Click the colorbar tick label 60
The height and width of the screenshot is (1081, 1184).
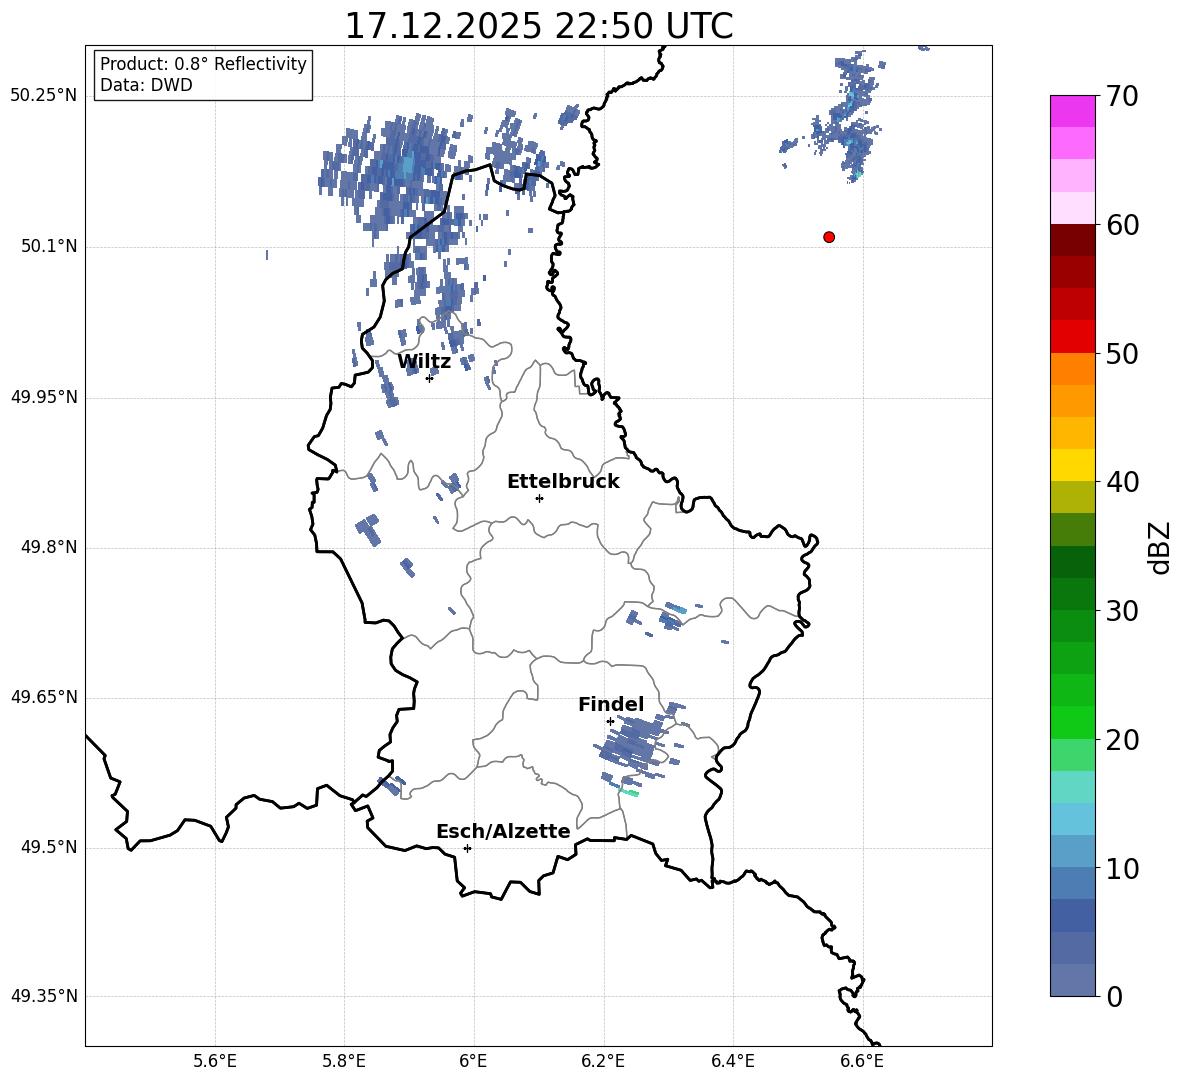pos(1122,225)
